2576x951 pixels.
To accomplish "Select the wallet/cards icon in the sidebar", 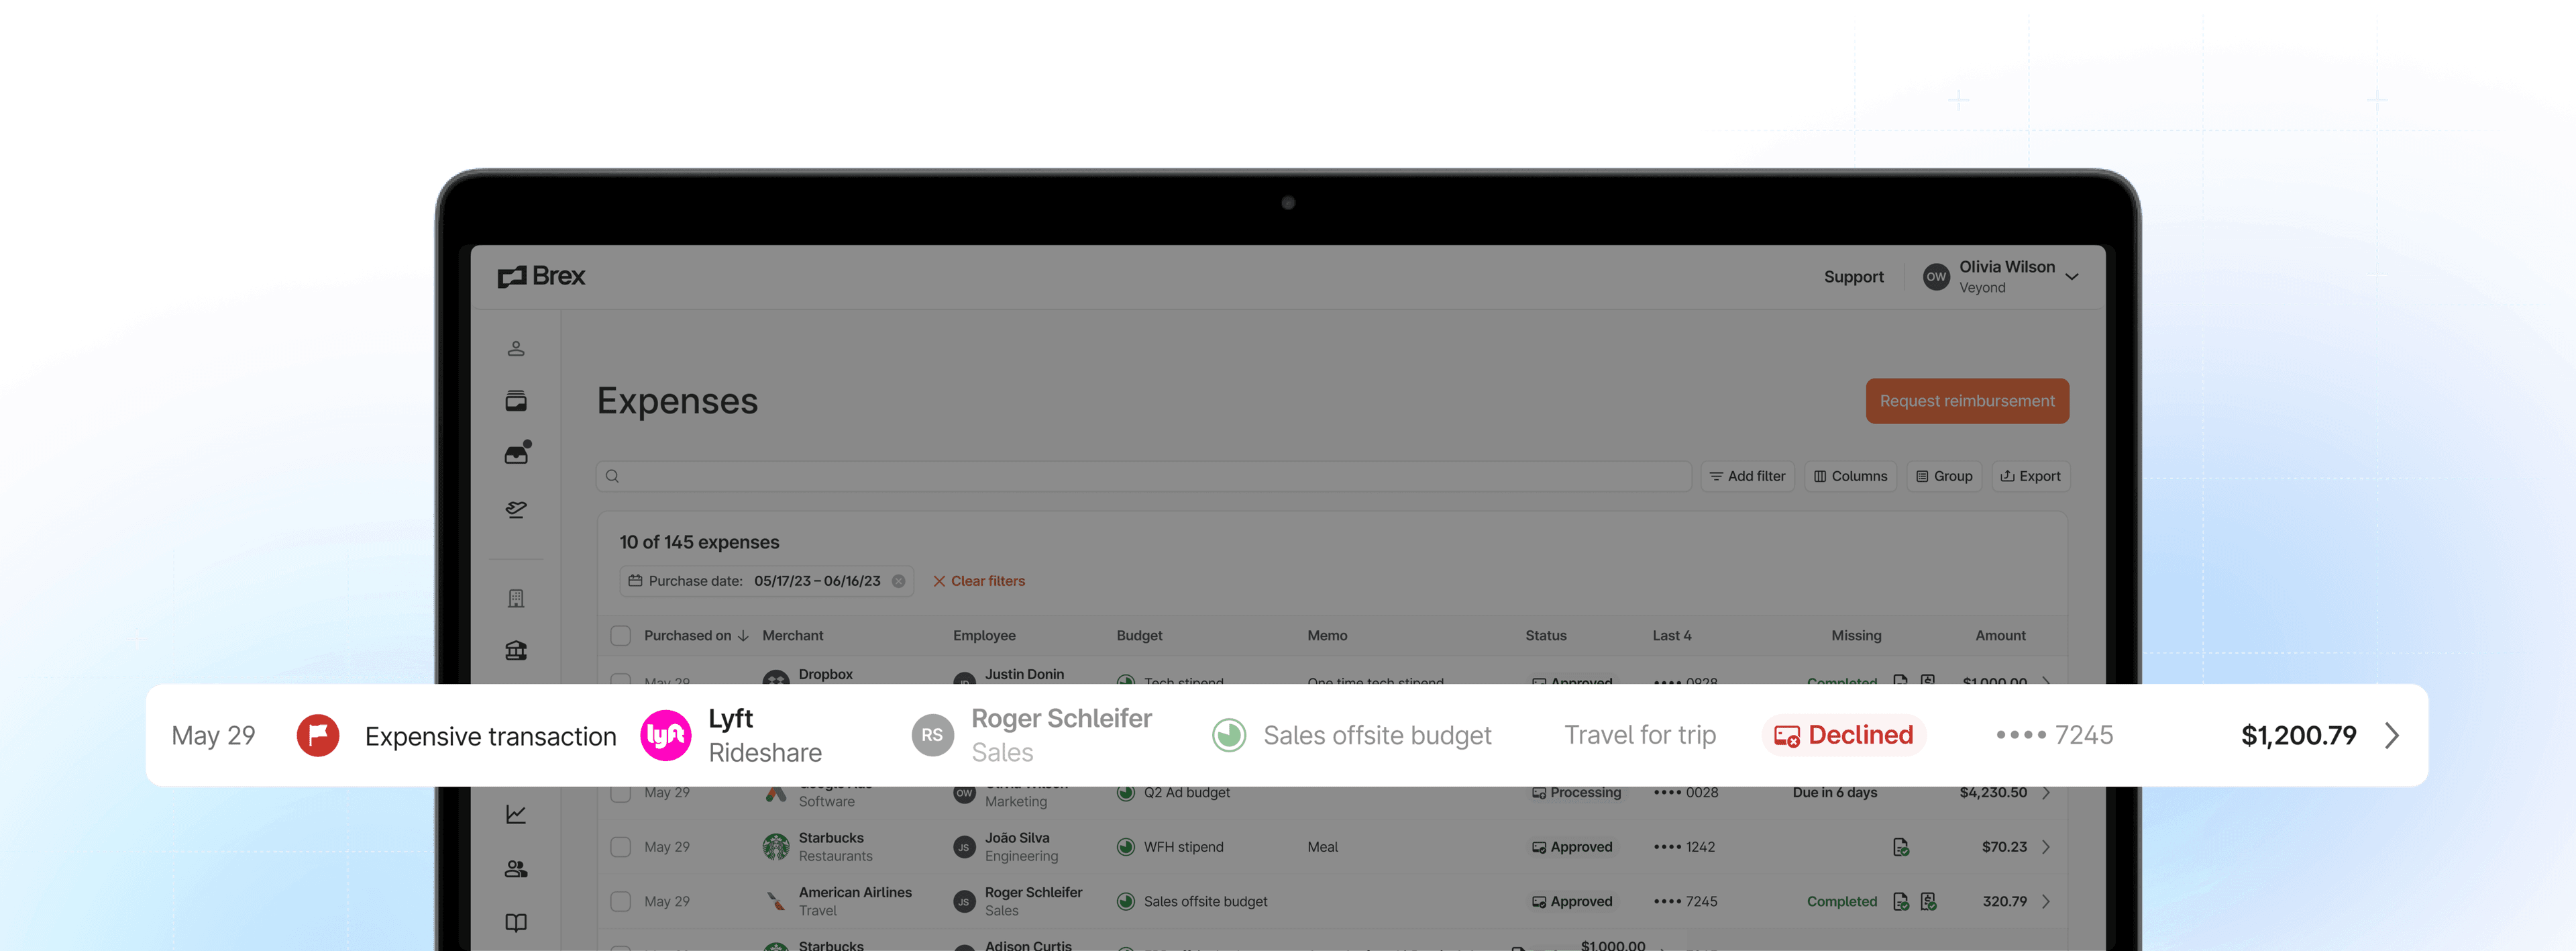I will [516, 400].
